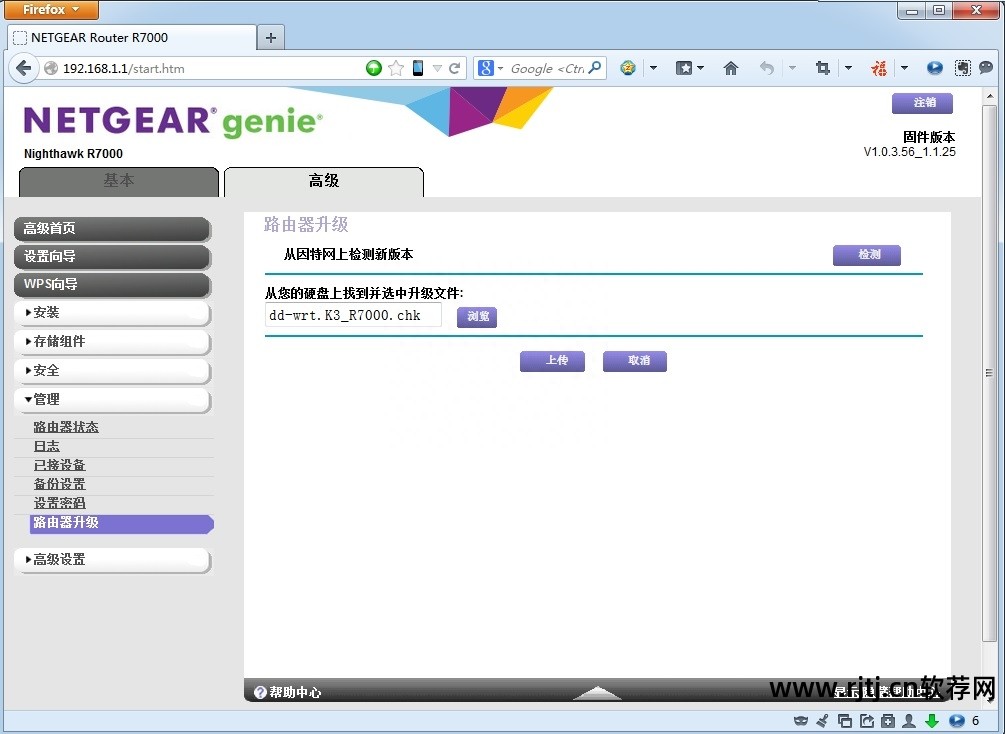Open WPS向导 in the sidebar

[x=113, y=285]
